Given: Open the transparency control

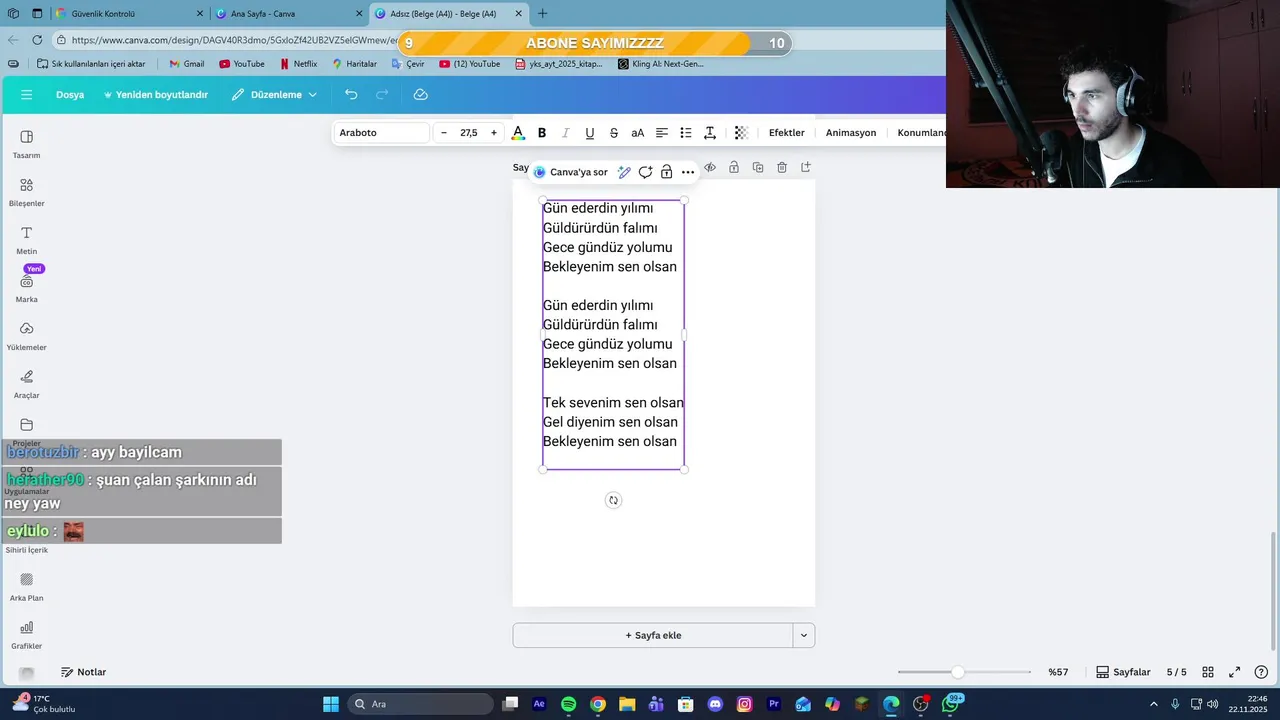Looking at the screenshot, I should (741, 132).
